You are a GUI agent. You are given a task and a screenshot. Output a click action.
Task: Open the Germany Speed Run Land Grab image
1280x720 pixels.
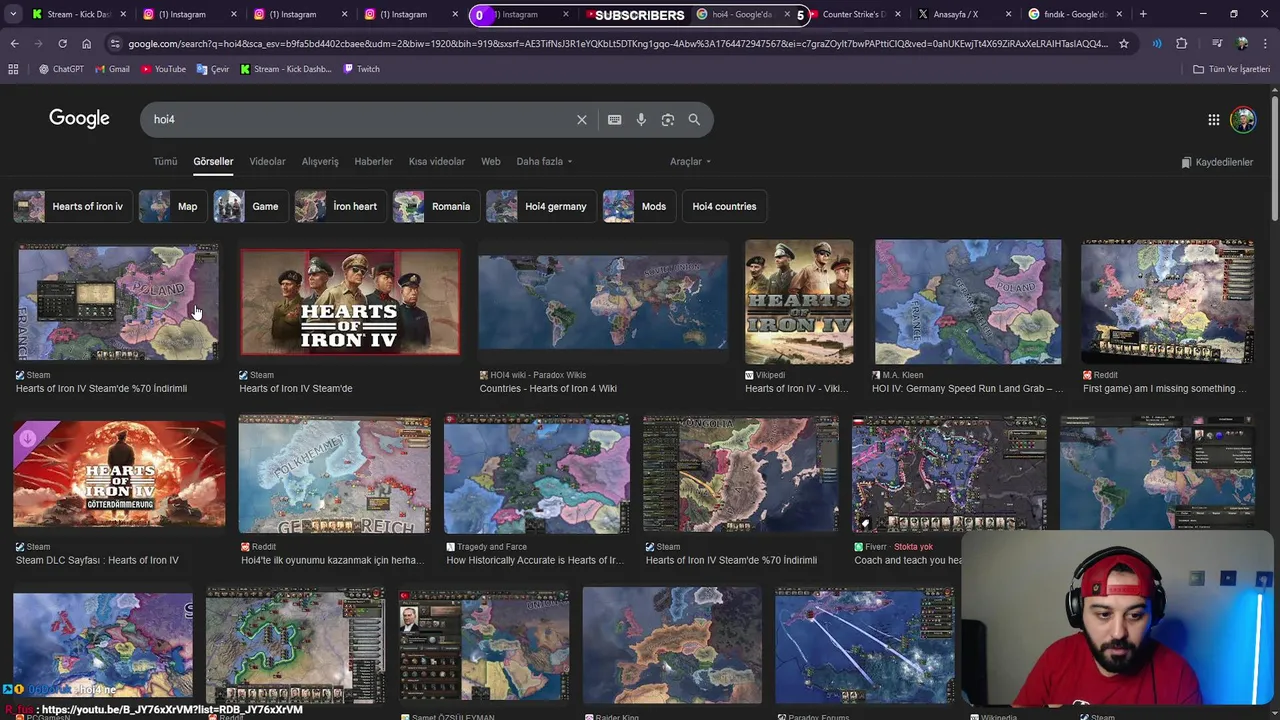pos(968,301)
